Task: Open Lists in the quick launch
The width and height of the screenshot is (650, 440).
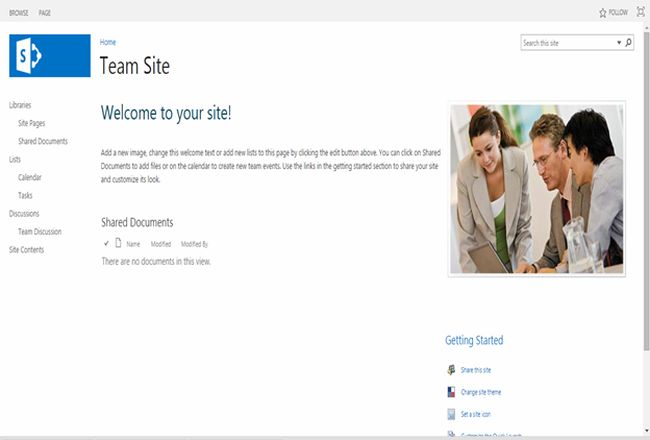Action: pos(15,159)
